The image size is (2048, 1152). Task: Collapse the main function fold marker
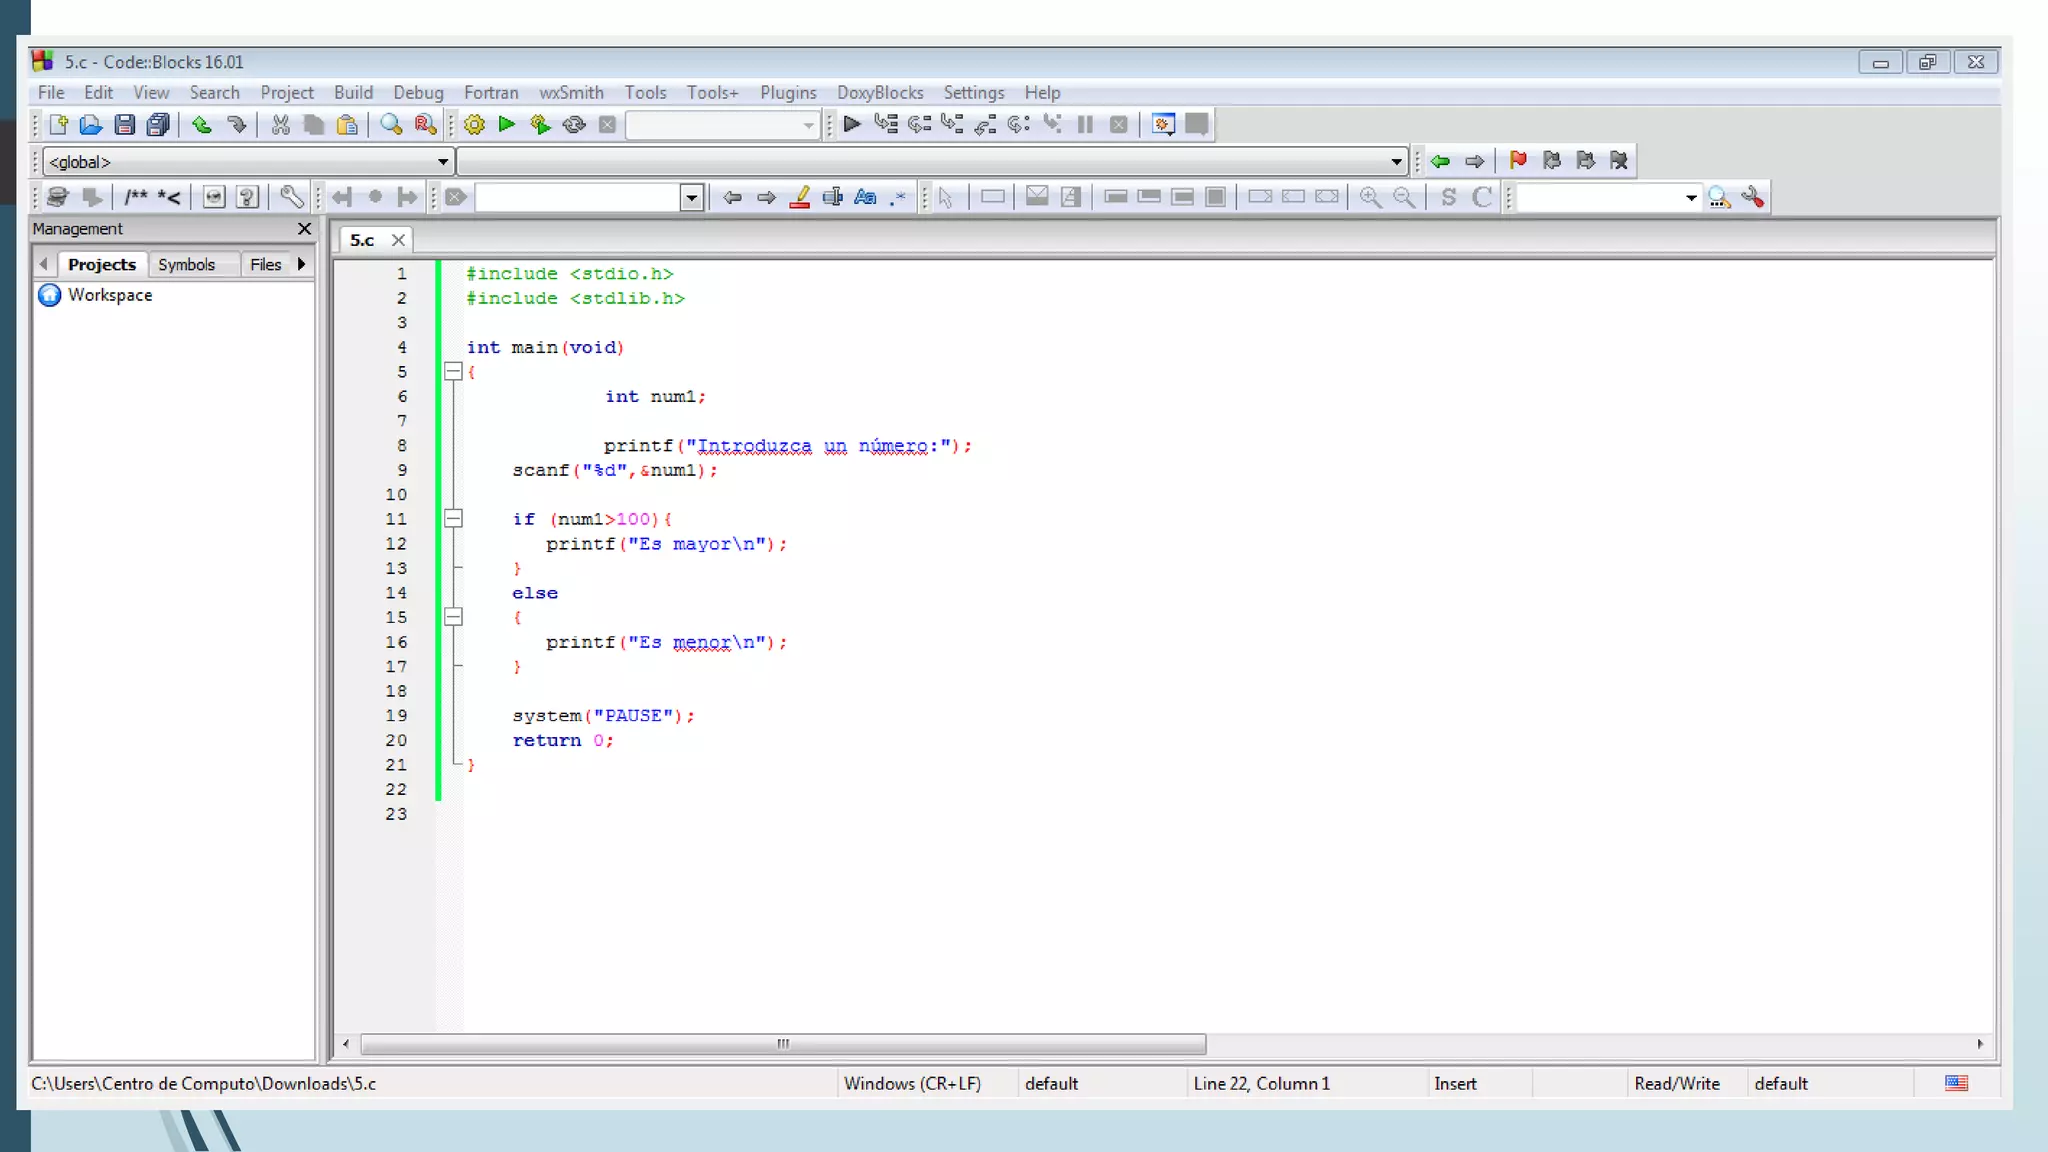pyautogui.click(x=453, y=372)
